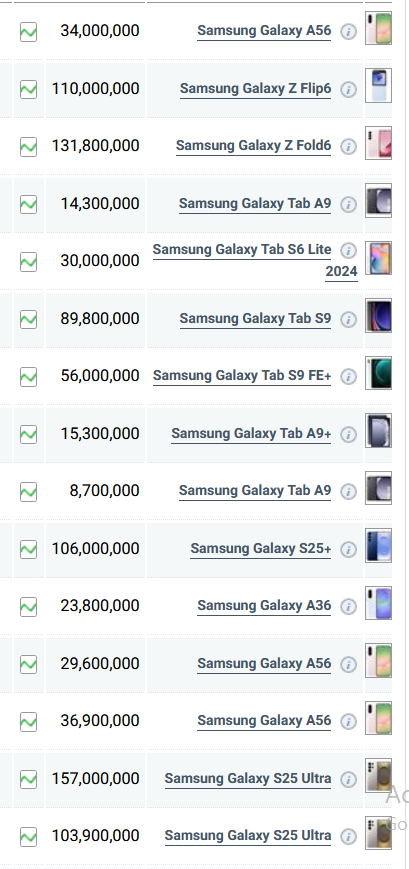The height and width of the screenshot is (869, 409).
Task: Open chart icon for 157,000,000 S25 Ultra row
Action: tap(28, 779)
